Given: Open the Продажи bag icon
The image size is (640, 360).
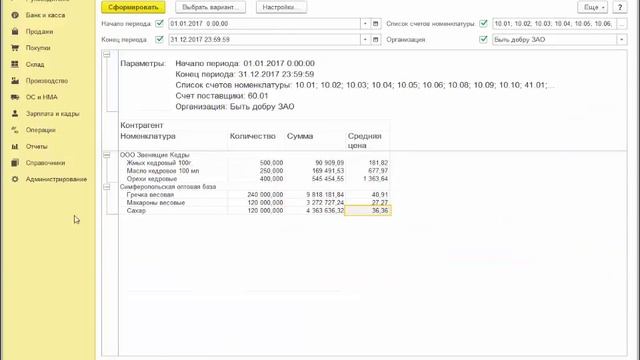Looking at the screenshot, I should (x=15, y=31).
